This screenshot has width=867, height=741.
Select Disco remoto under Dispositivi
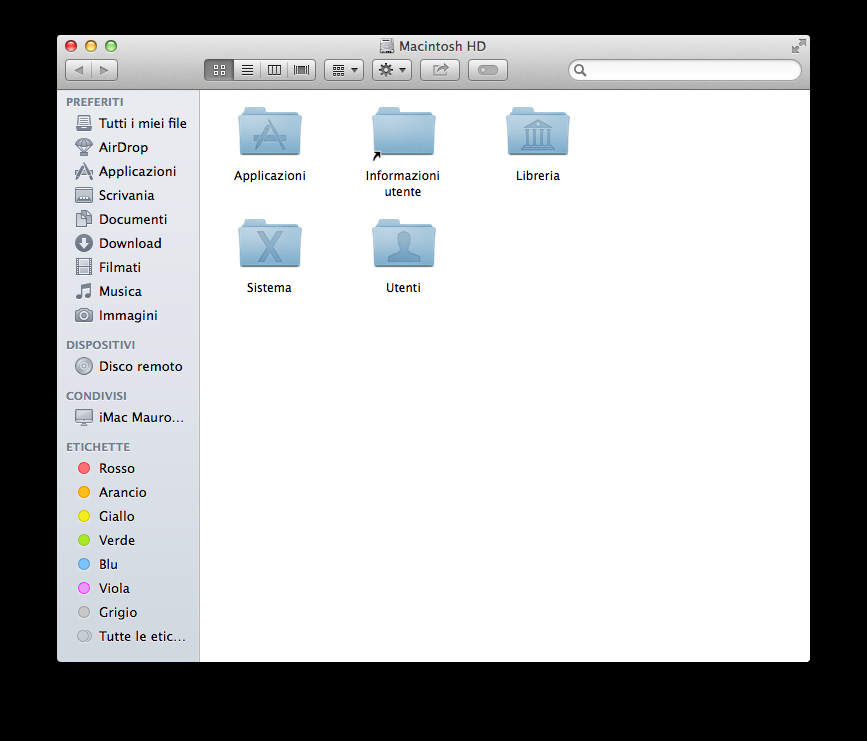140,366
